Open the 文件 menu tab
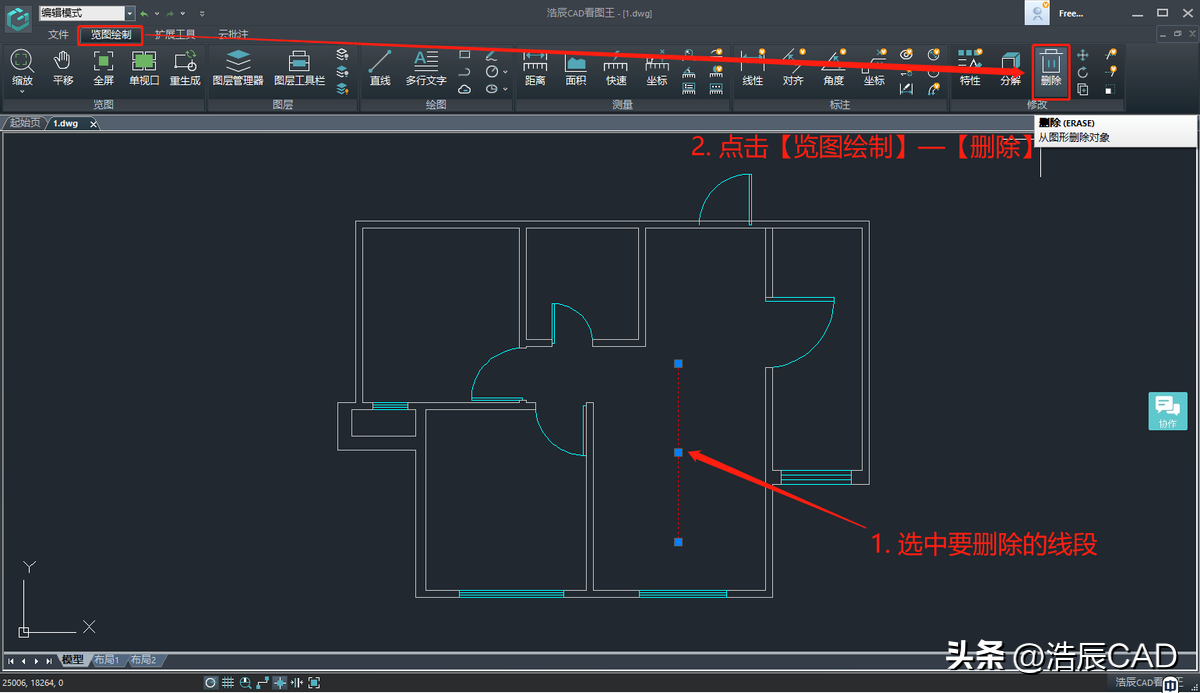Screen dimensions: 1200x693 coord(58,34)
